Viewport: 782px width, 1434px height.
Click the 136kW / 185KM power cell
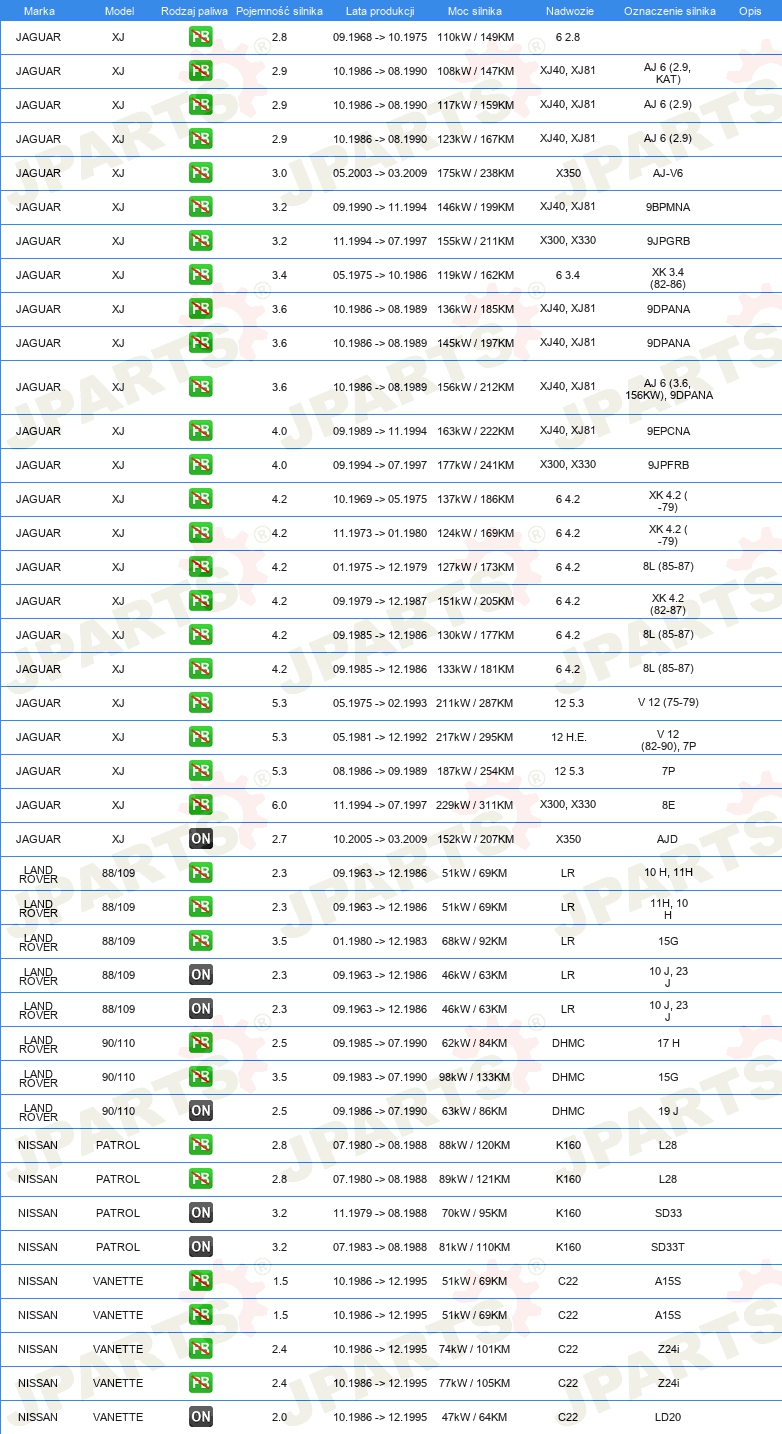[x=475, y=309]
